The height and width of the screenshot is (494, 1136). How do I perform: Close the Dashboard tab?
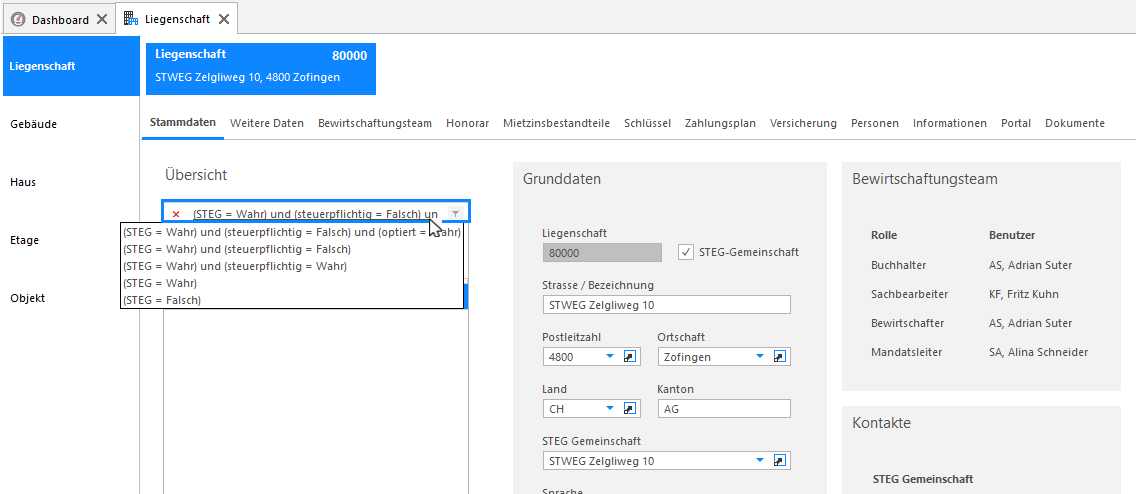[x=101, y=20]
